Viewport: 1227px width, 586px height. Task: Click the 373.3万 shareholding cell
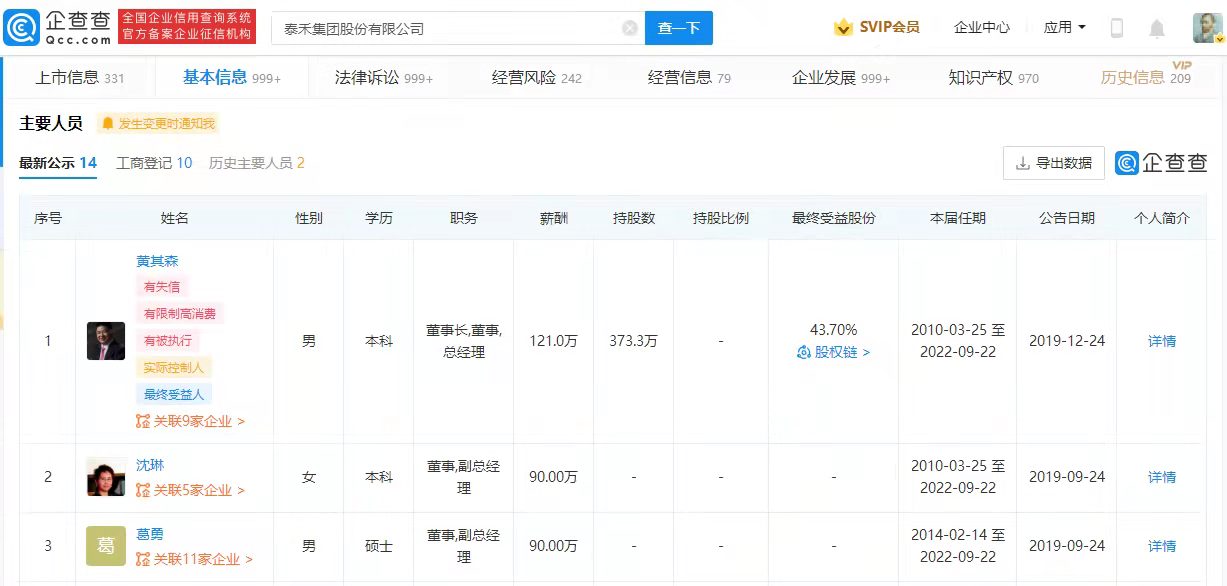pos(633,341)
